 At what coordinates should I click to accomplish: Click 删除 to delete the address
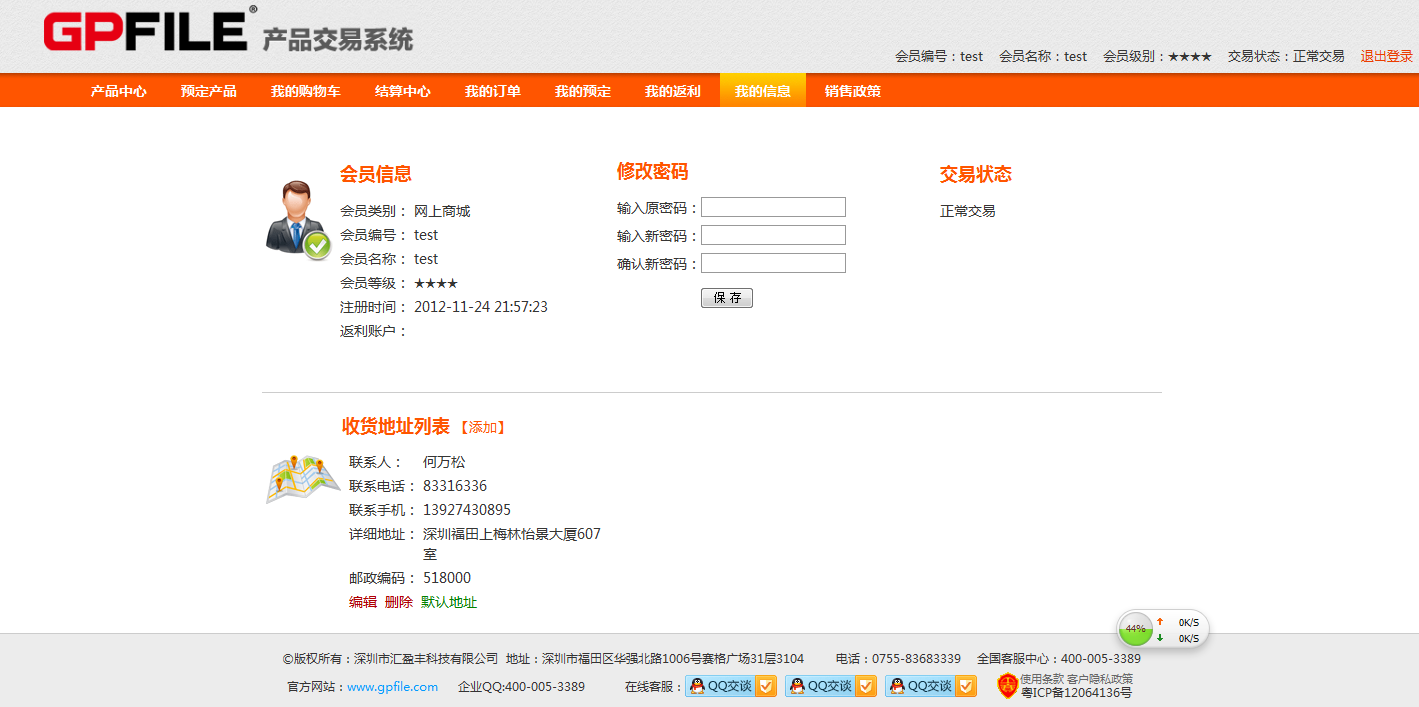point(398,602)
